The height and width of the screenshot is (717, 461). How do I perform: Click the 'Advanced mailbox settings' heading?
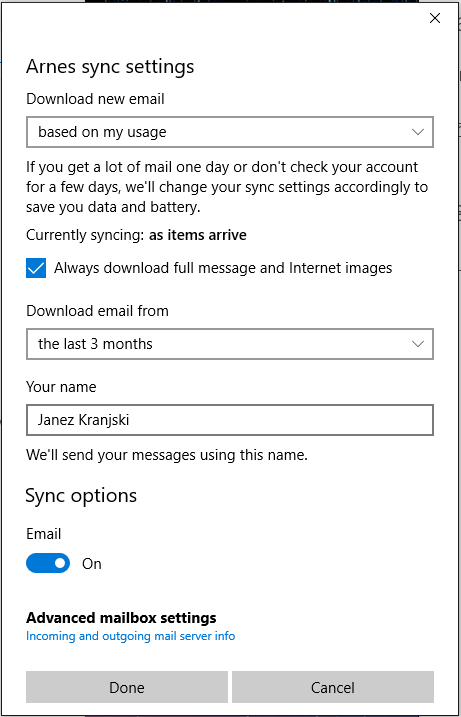click(x=121, y=618)
